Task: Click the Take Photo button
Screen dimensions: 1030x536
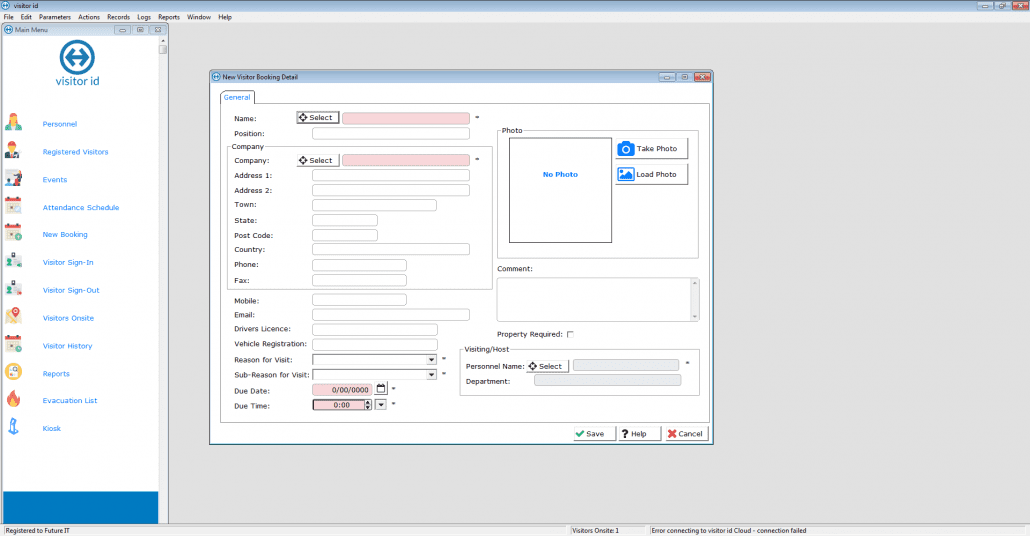Action: coord(651,149)
